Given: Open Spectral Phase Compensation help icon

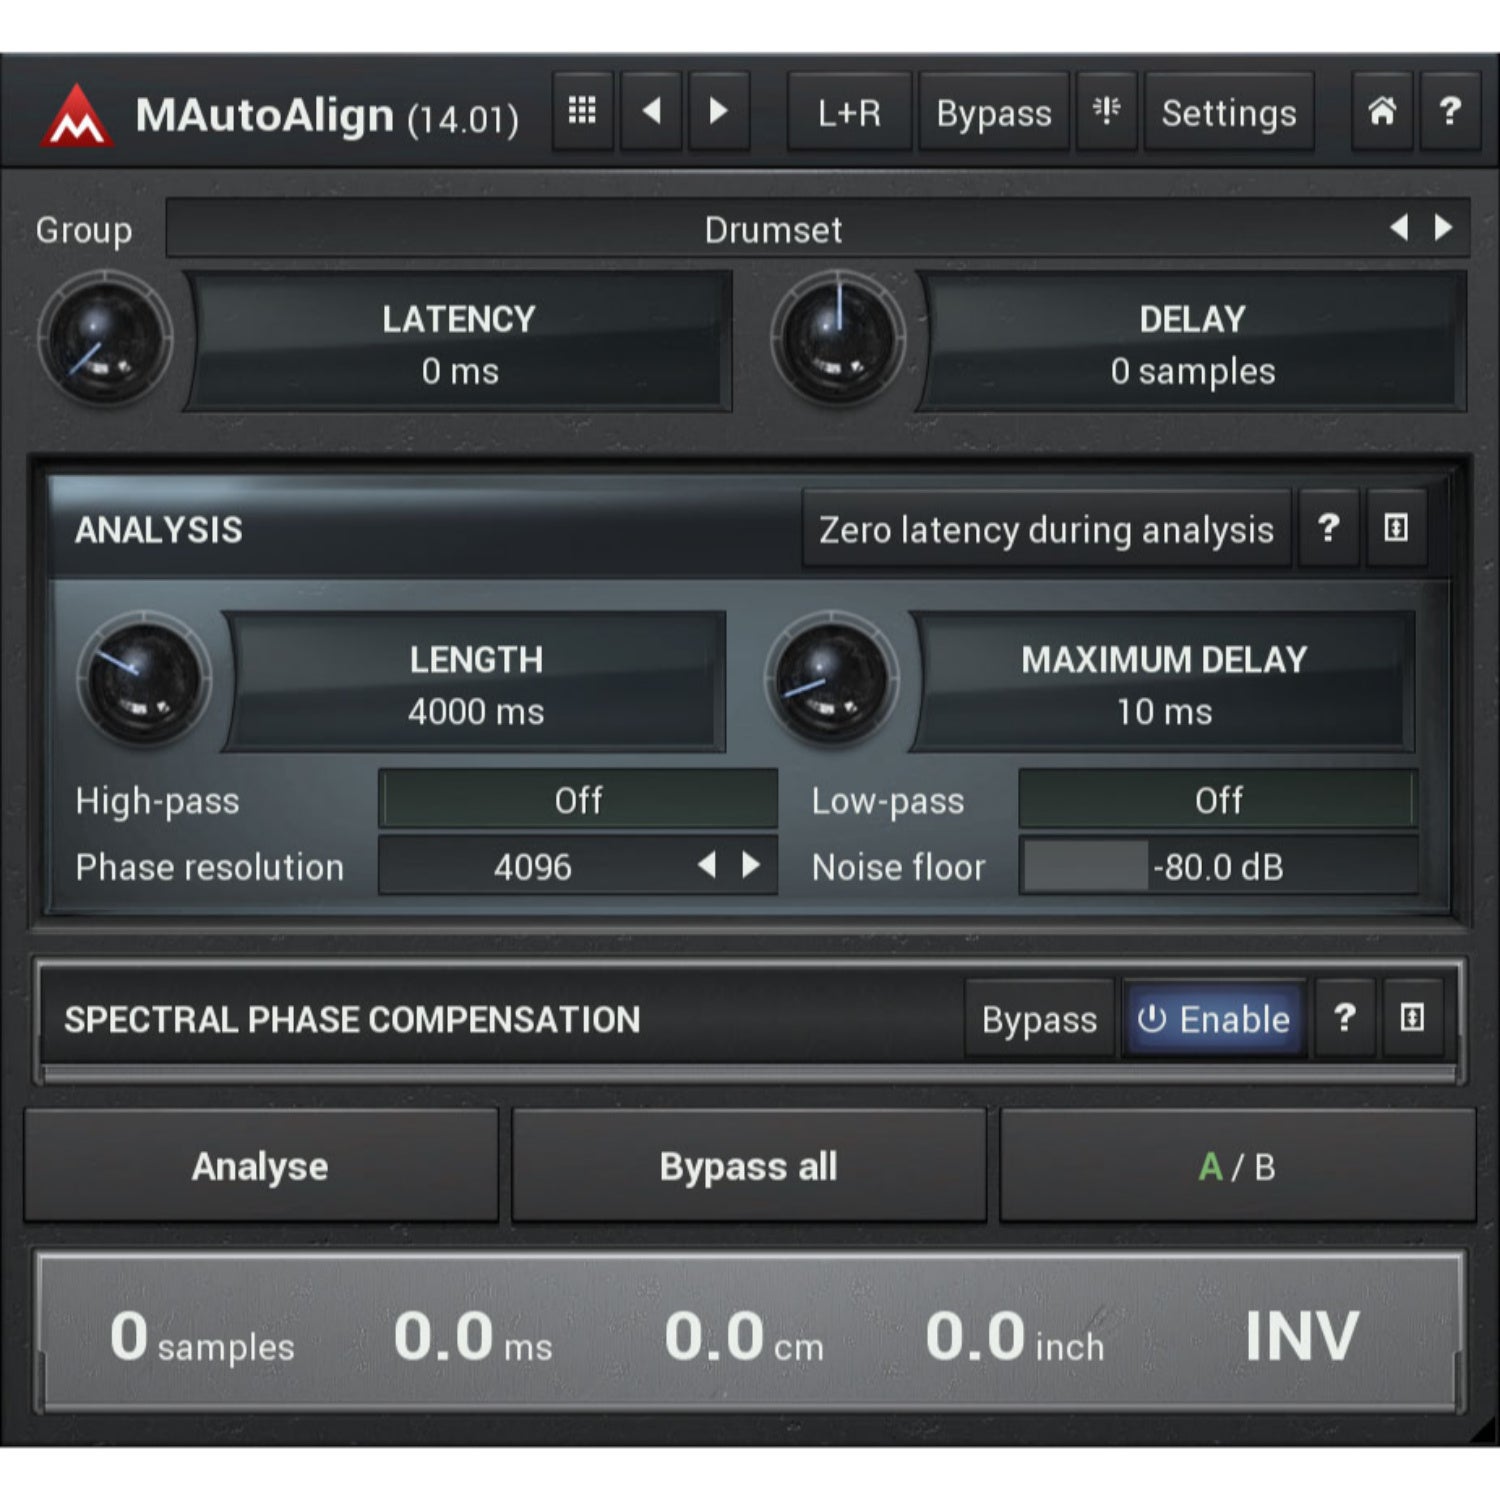Looking at the screenshot, I should (x=1345, y=1018).
